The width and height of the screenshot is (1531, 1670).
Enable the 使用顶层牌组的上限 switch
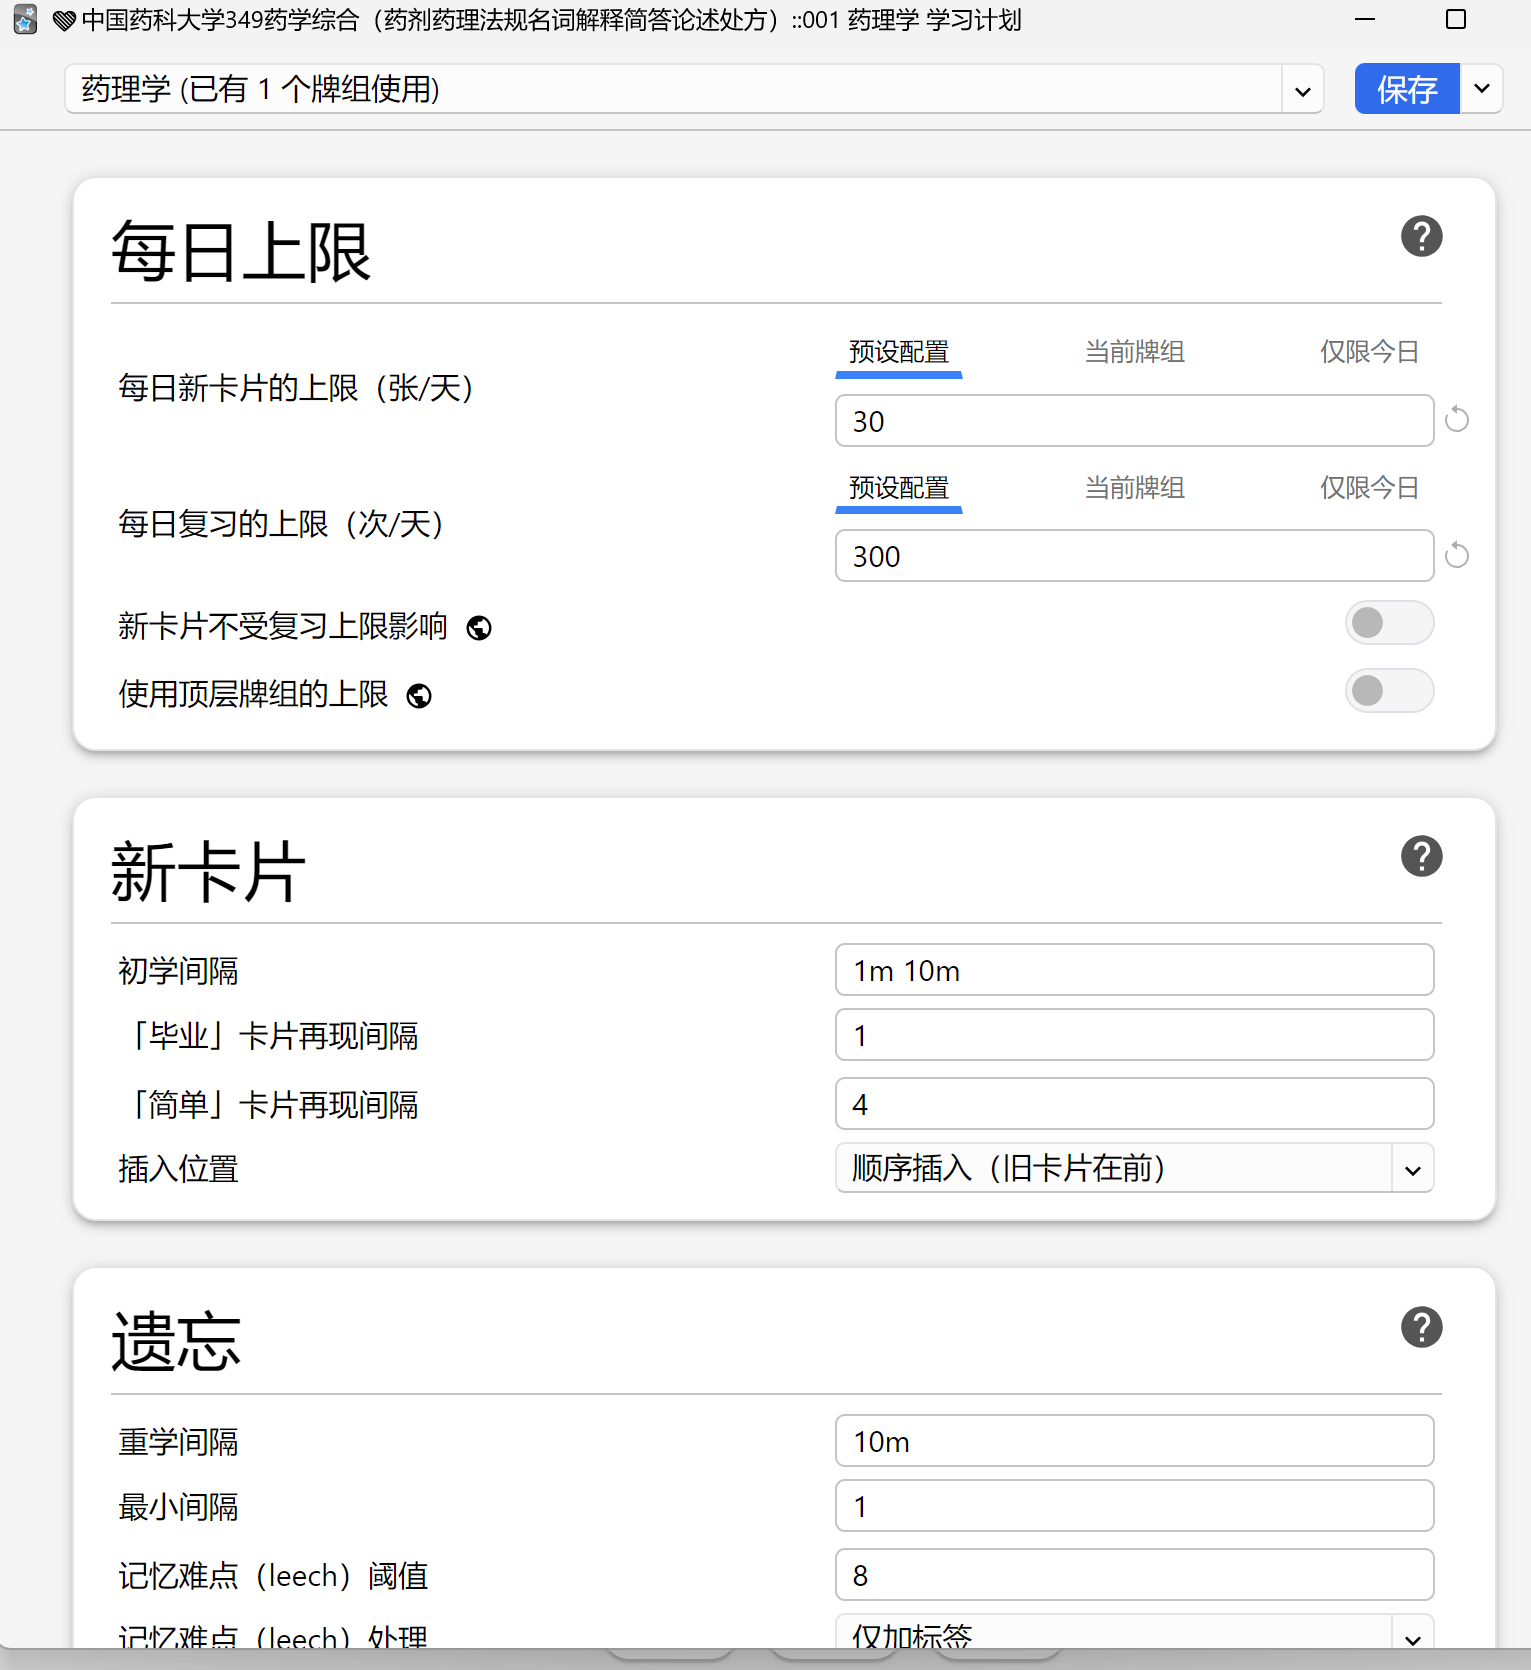pyautogui.click(x=1389, y=691)
